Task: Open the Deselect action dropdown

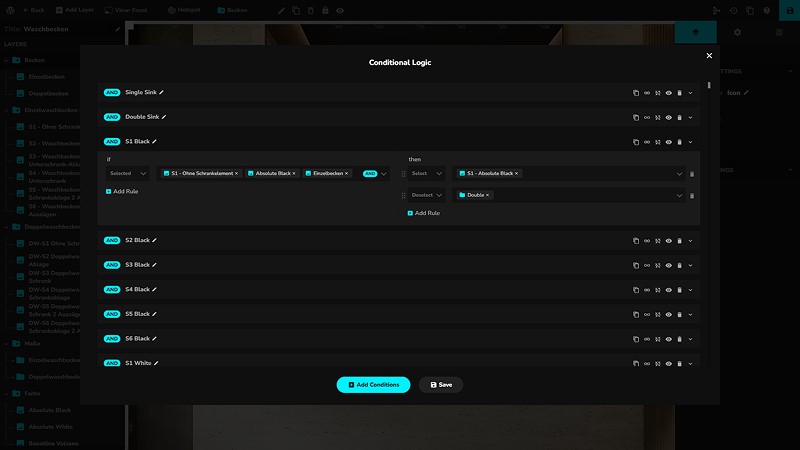Action: point(427,195)
